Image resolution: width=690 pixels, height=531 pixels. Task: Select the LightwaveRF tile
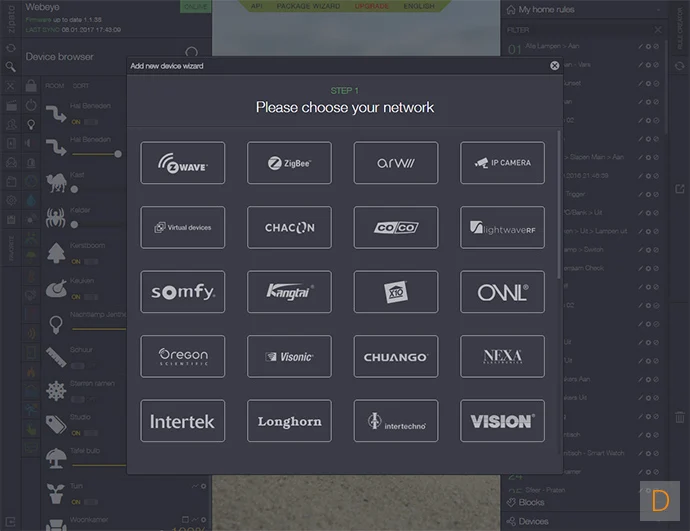502,227
